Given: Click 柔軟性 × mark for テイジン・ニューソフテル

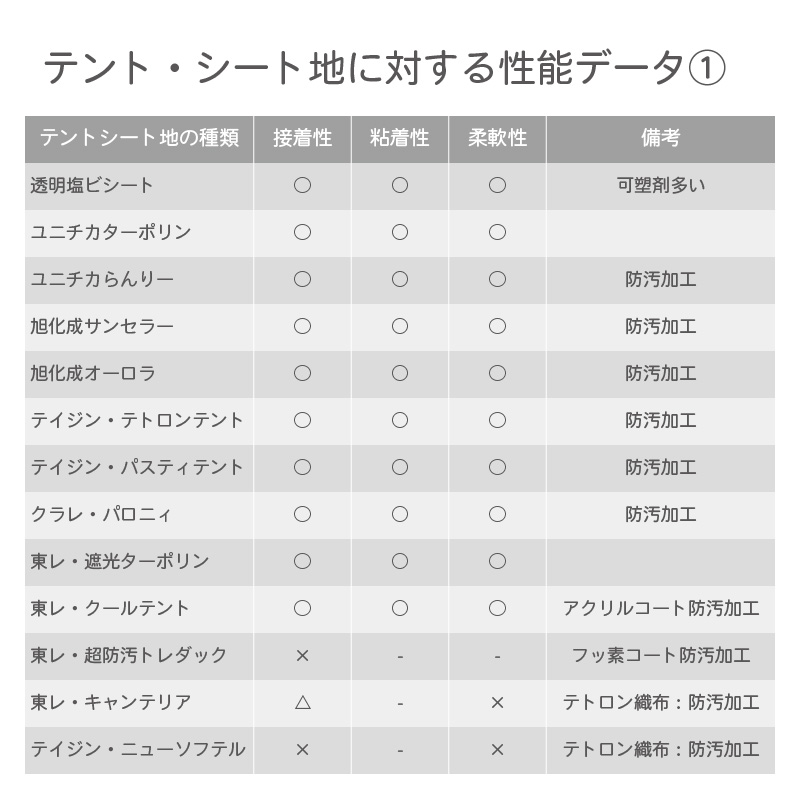Looking at the screenshot, I should tap(497, 750).
